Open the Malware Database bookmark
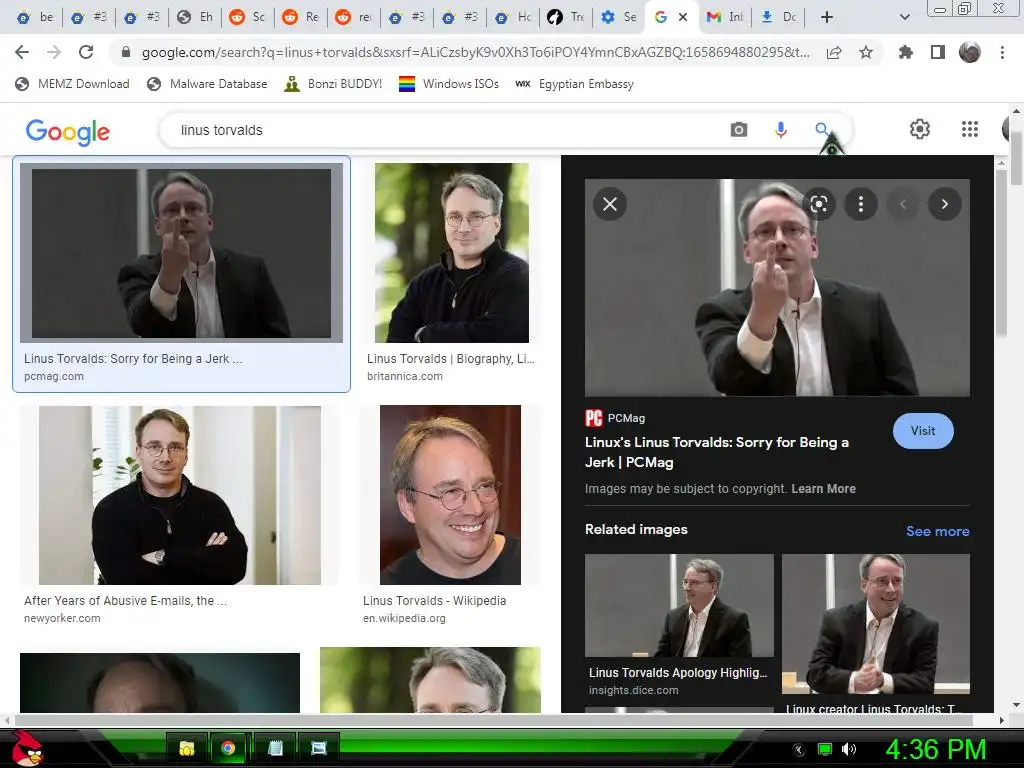Screen dimensions: 1024x768 pos(207,84)
